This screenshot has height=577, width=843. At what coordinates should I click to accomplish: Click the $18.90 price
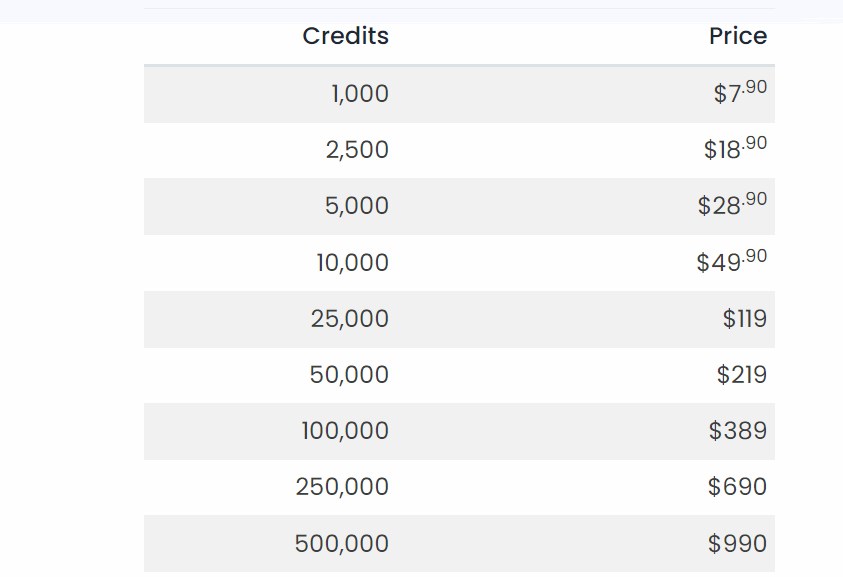(x=735, y=149)
